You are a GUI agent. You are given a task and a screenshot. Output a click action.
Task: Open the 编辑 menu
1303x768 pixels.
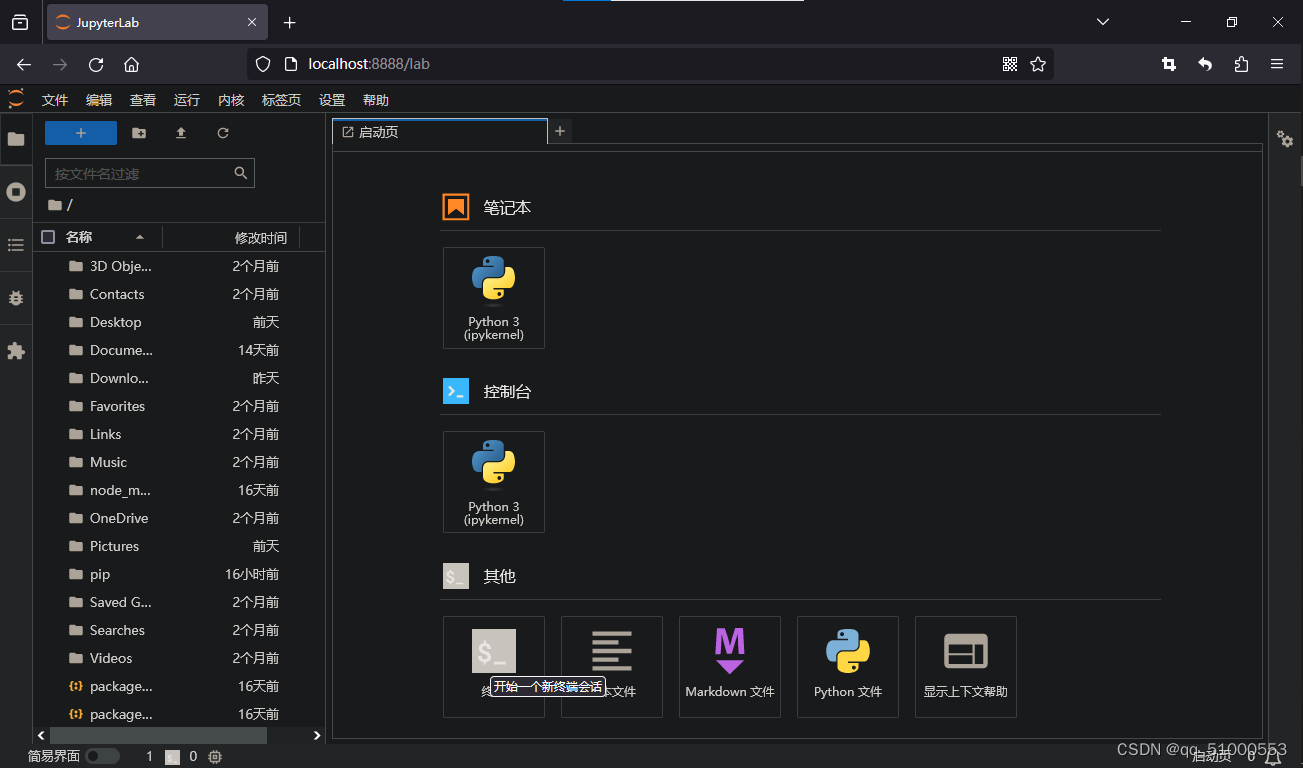pos(99,100)
